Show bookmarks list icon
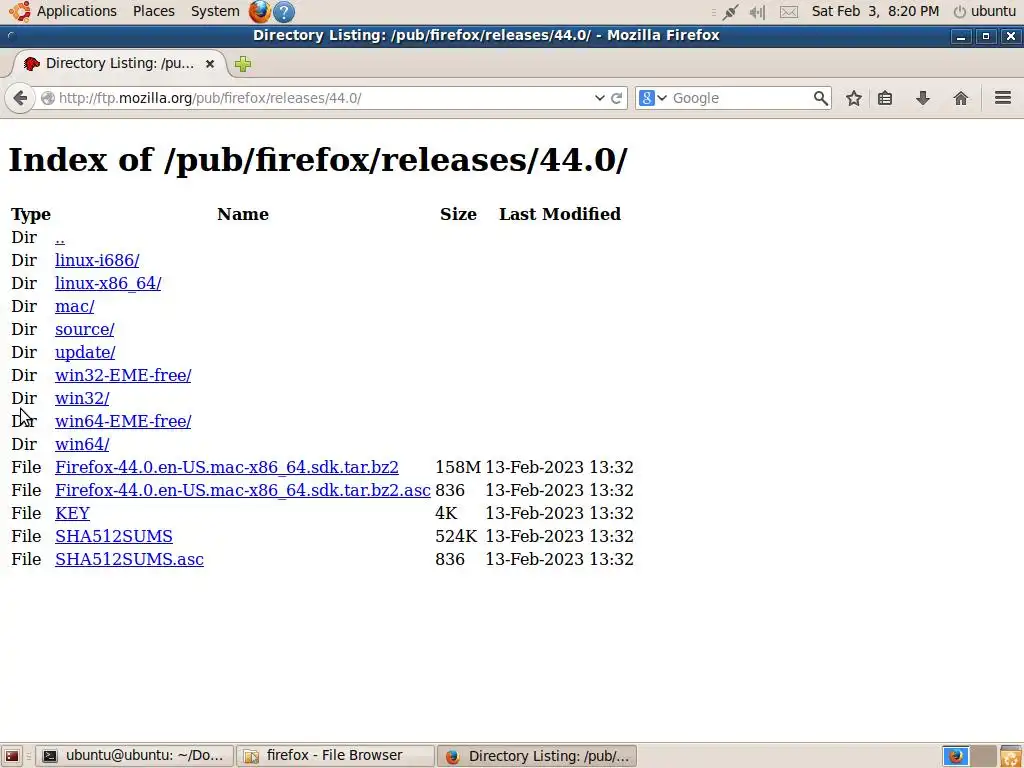 tap(885, 98)
